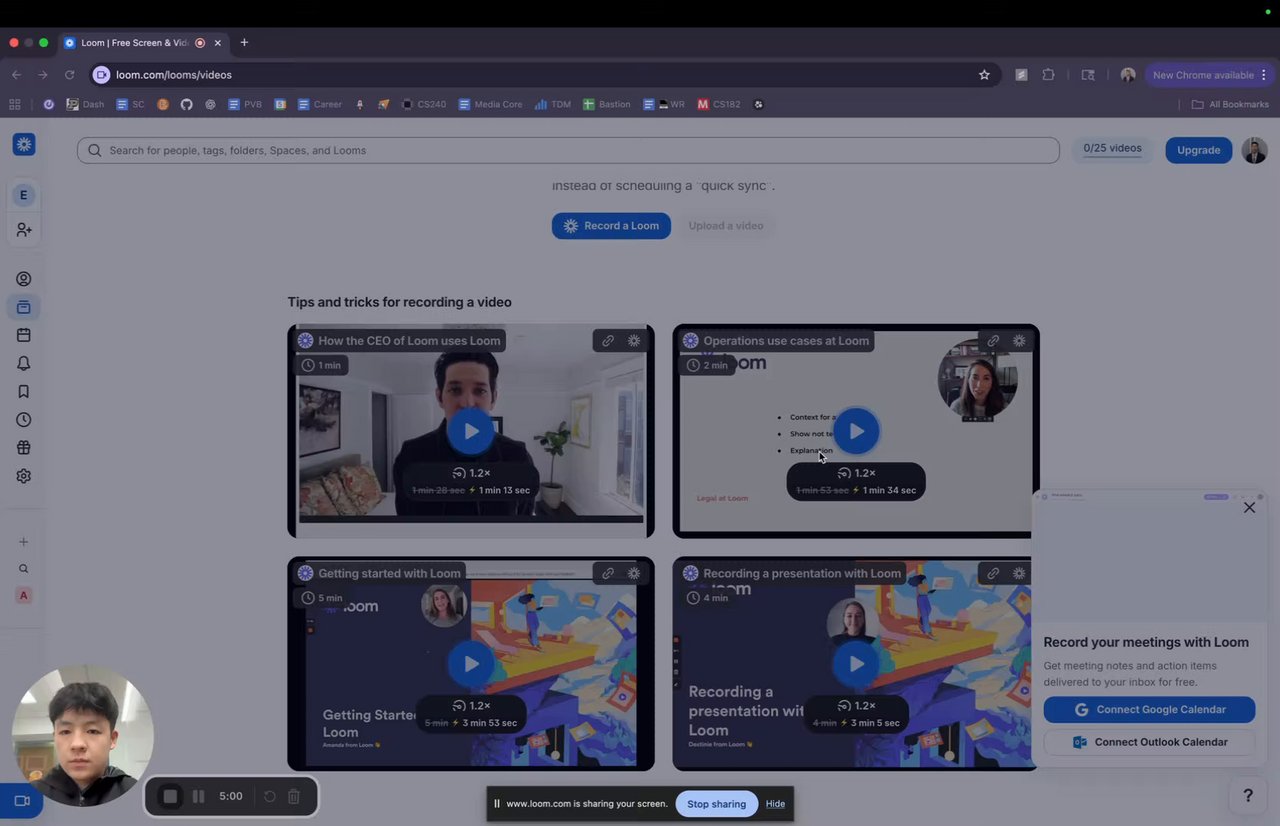Viewport: 1280px width, 826px height.
Task: Click Loom AI icon on Recording a presentation card
Action: point(1019,573)
